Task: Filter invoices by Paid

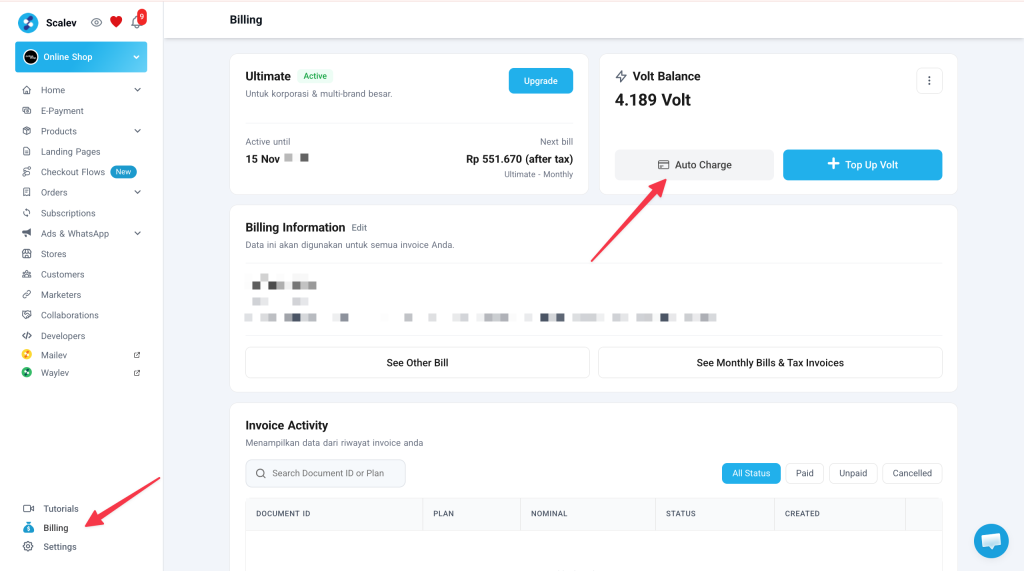Action: tap(805, 473)
